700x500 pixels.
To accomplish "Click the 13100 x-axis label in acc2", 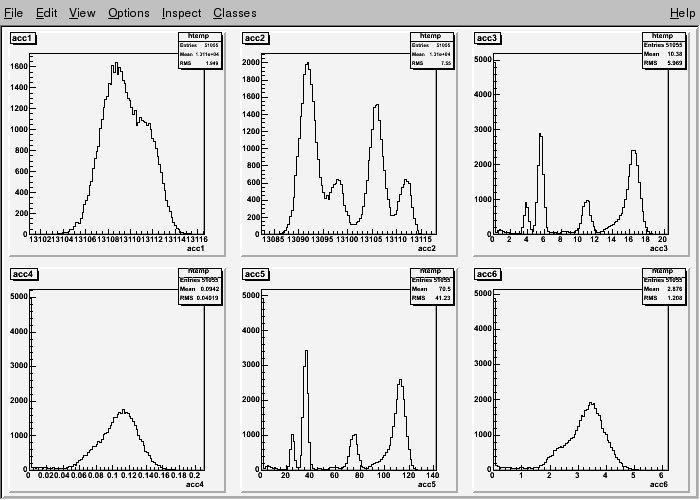I will coord(348,240).
